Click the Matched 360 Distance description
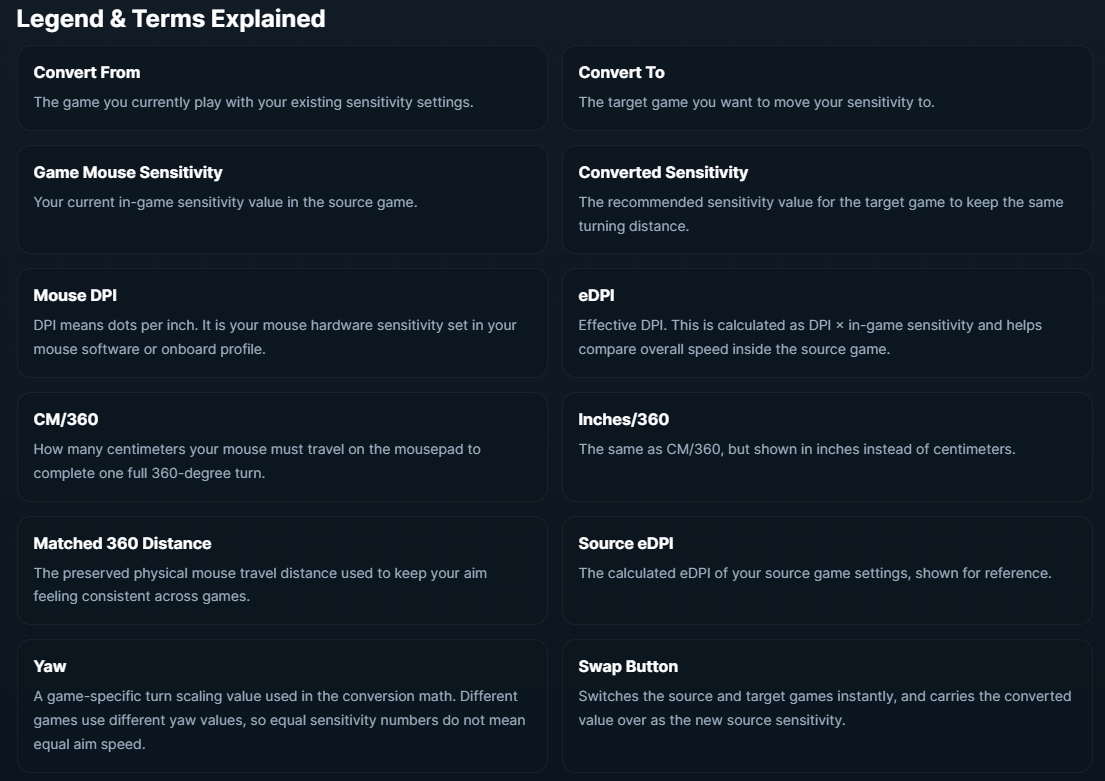Image resolution: width=1105 pixels, height=781 pixels. 260,585
